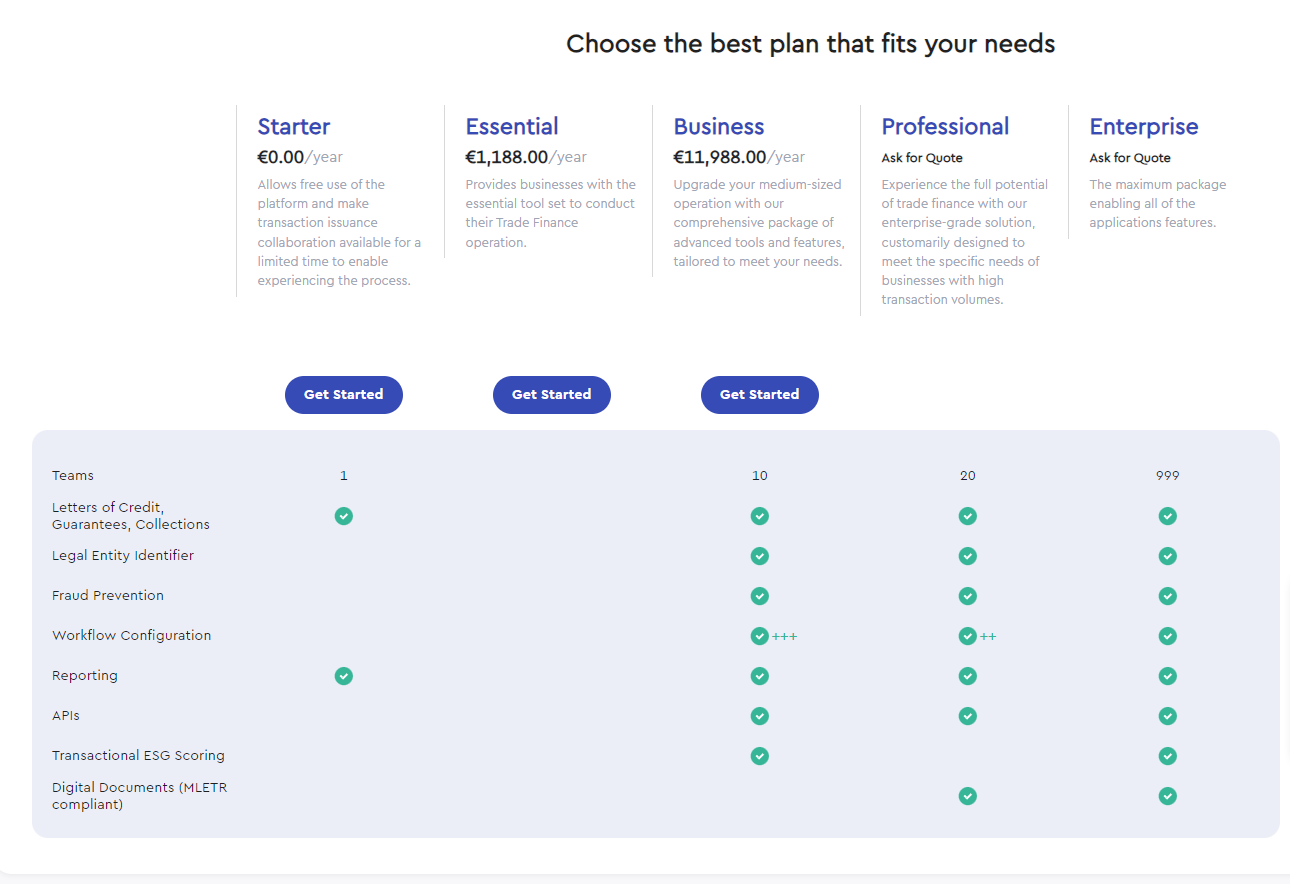This screenshot has height=884, width=1290.
Task: Click Professional checkmark for Fraud Prevention
Action: (x=968, y=596)
